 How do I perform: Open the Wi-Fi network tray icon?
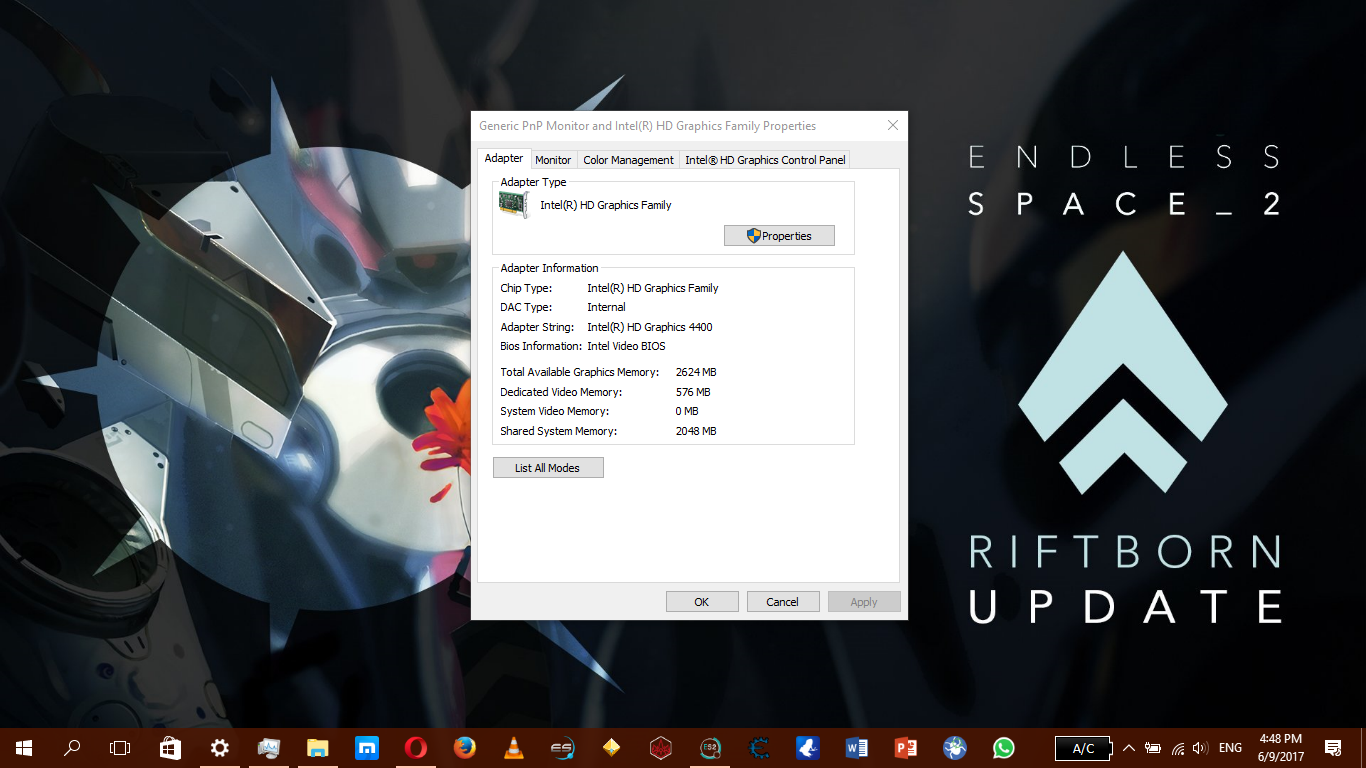1177,748
